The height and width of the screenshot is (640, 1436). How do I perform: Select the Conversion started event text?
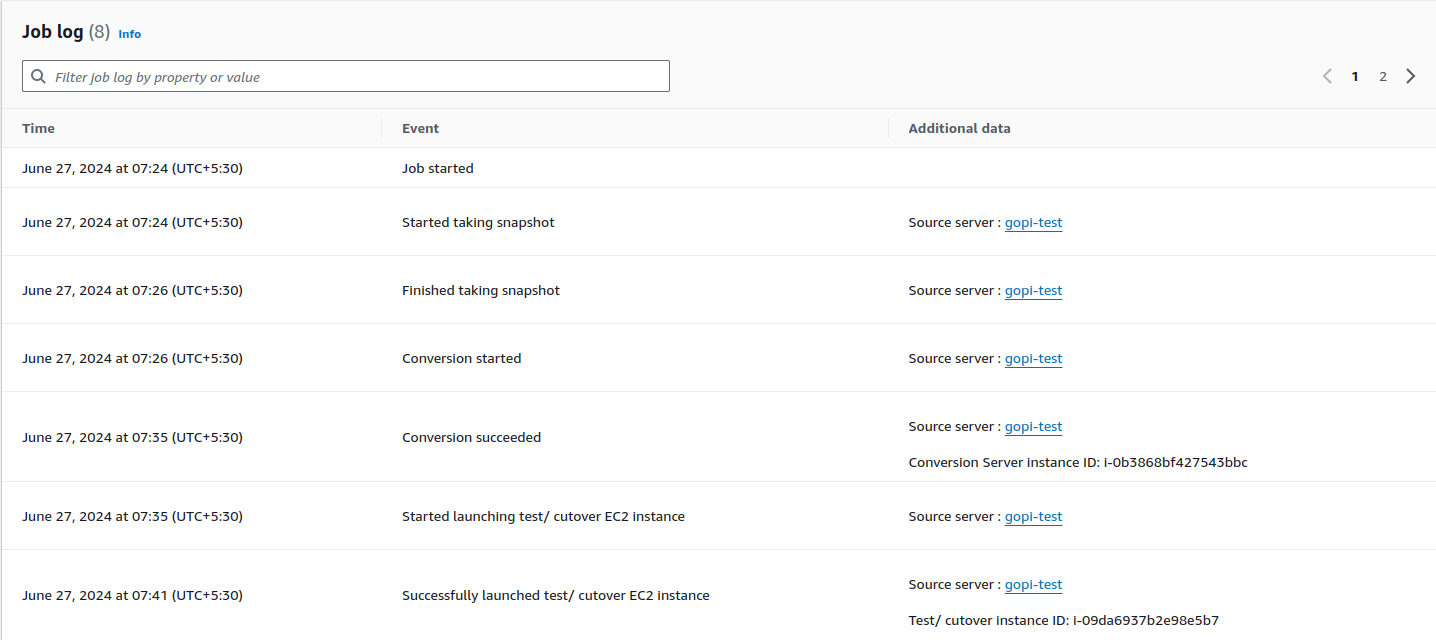461,359
